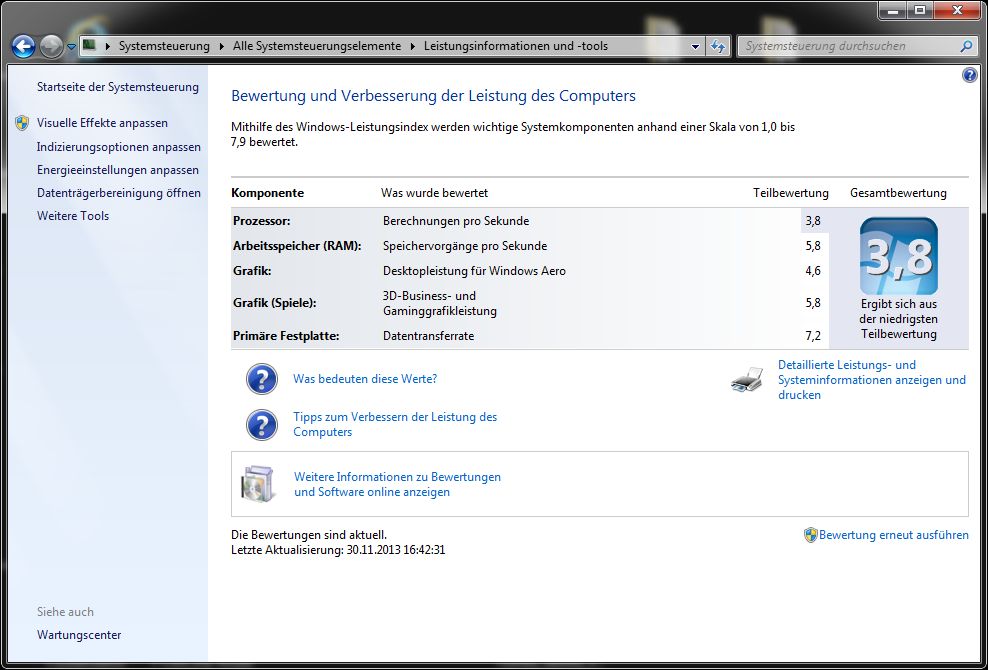Minimize the window
The width and height of the screenshot is (988, 670).
(x=892, y=9)
